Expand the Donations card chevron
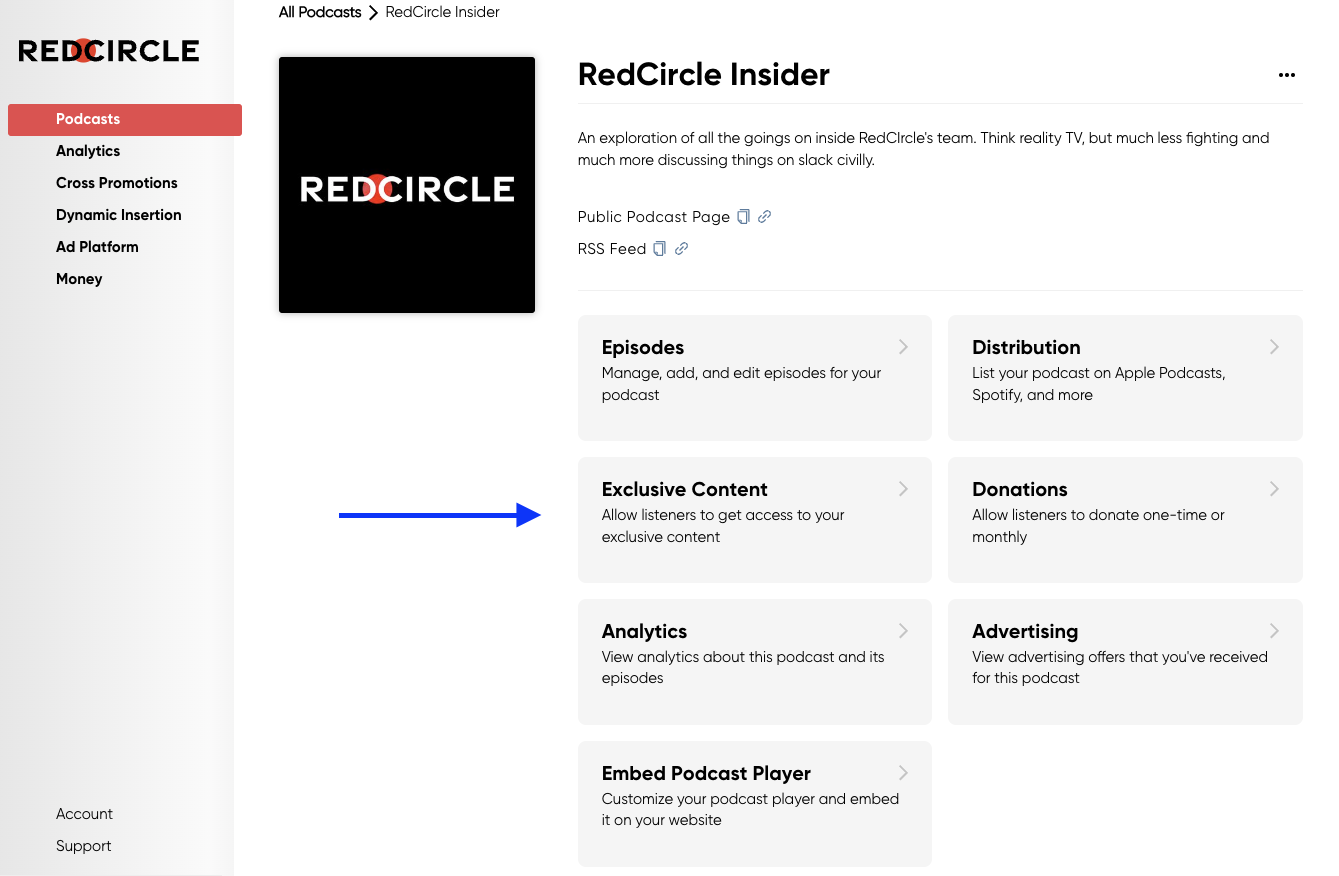Screen dimensions: 1339x876 point(1274,489)
